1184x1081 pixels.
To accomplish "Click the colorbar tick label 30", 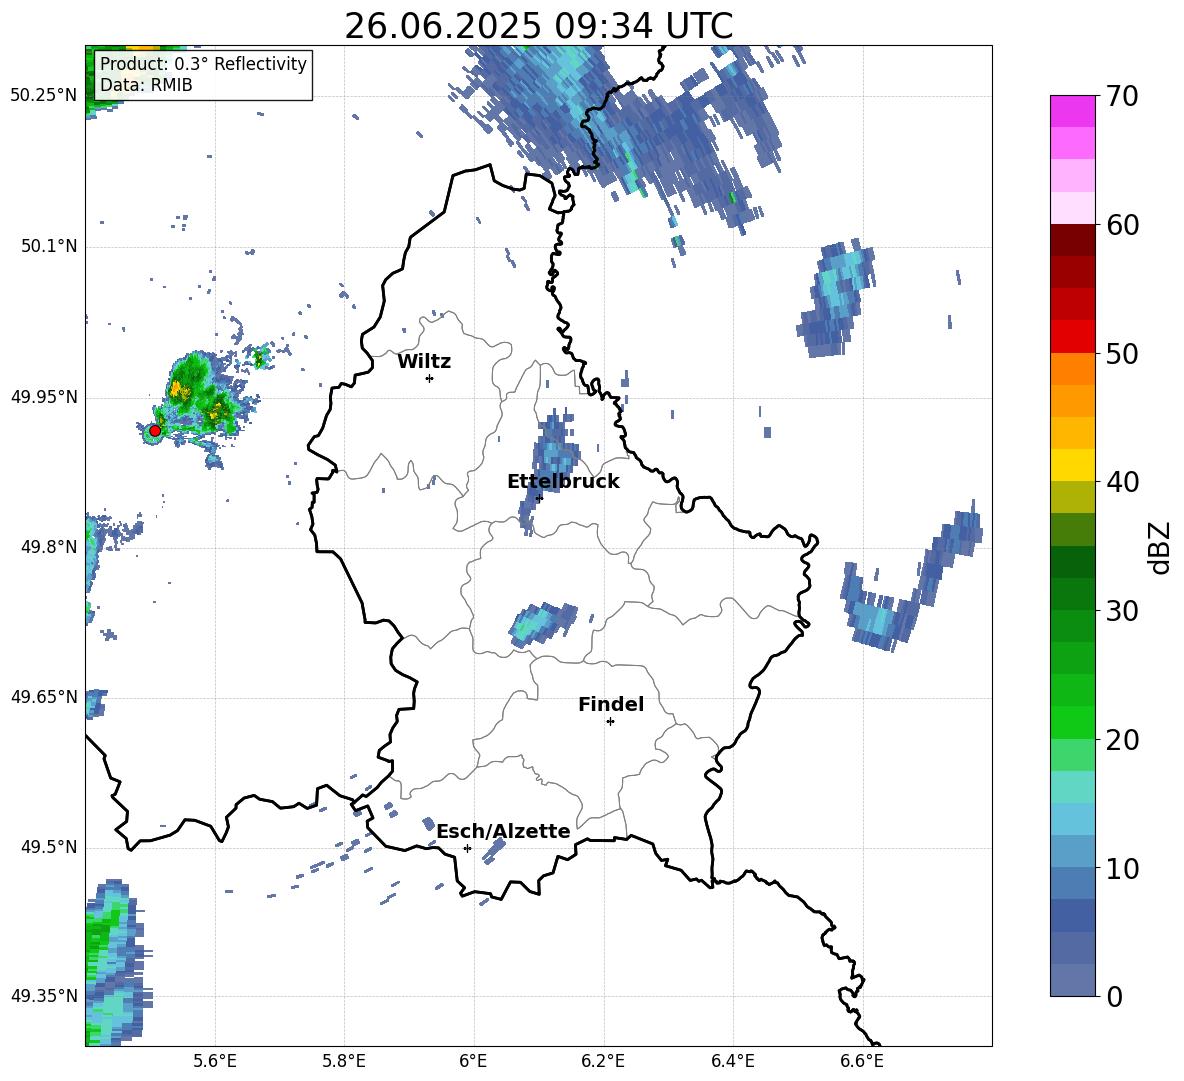I will pyautogui.click(x=1122, y=611).
